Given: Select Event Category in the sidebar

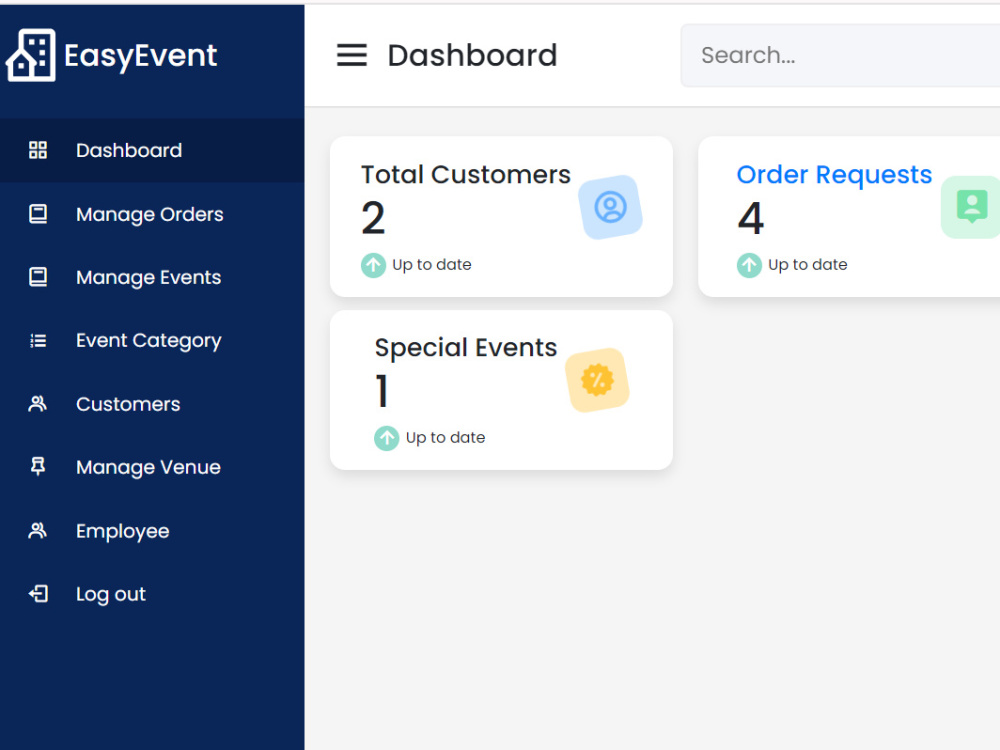Looking at the screenshot, I should tap(152, 341).
